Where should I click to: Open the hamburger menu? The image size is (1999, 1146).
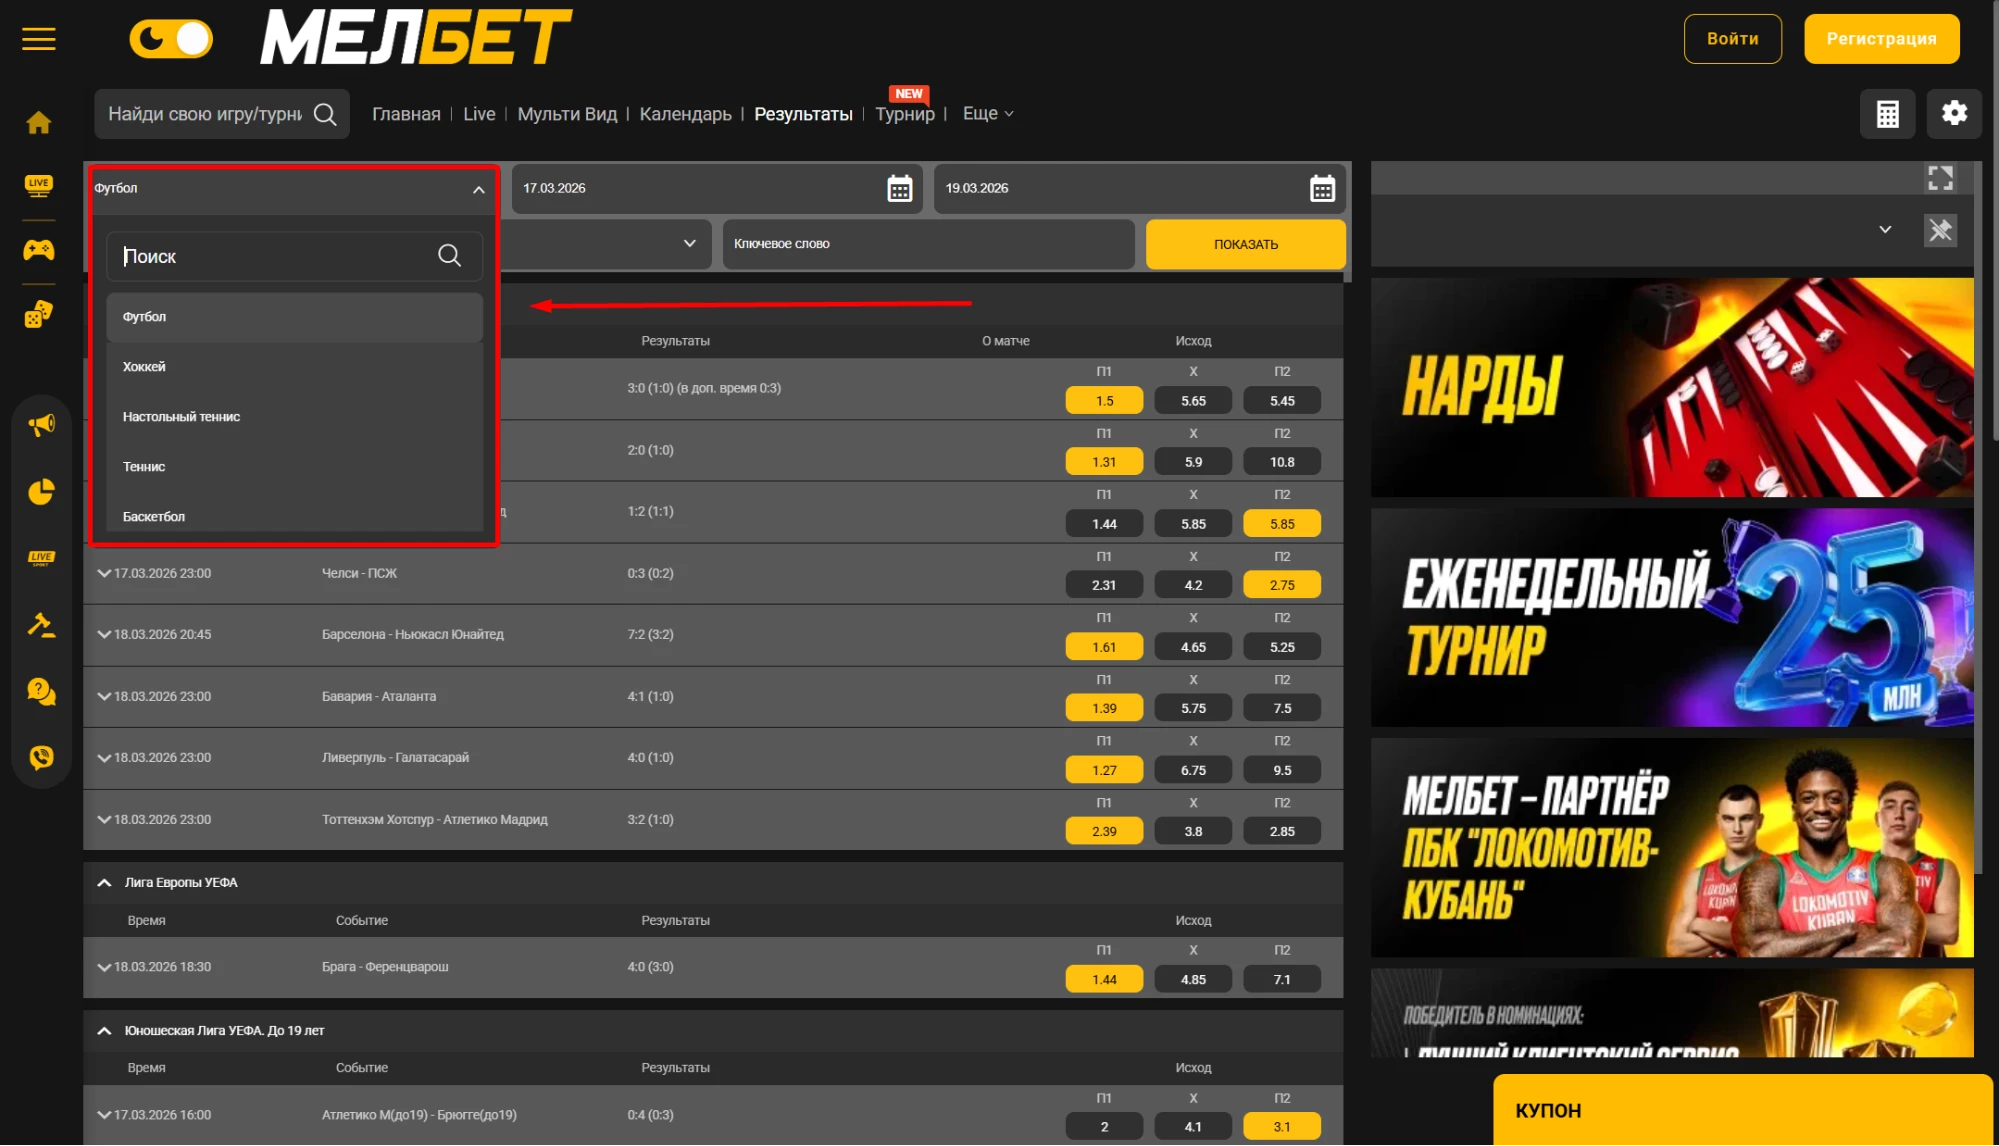39,39
